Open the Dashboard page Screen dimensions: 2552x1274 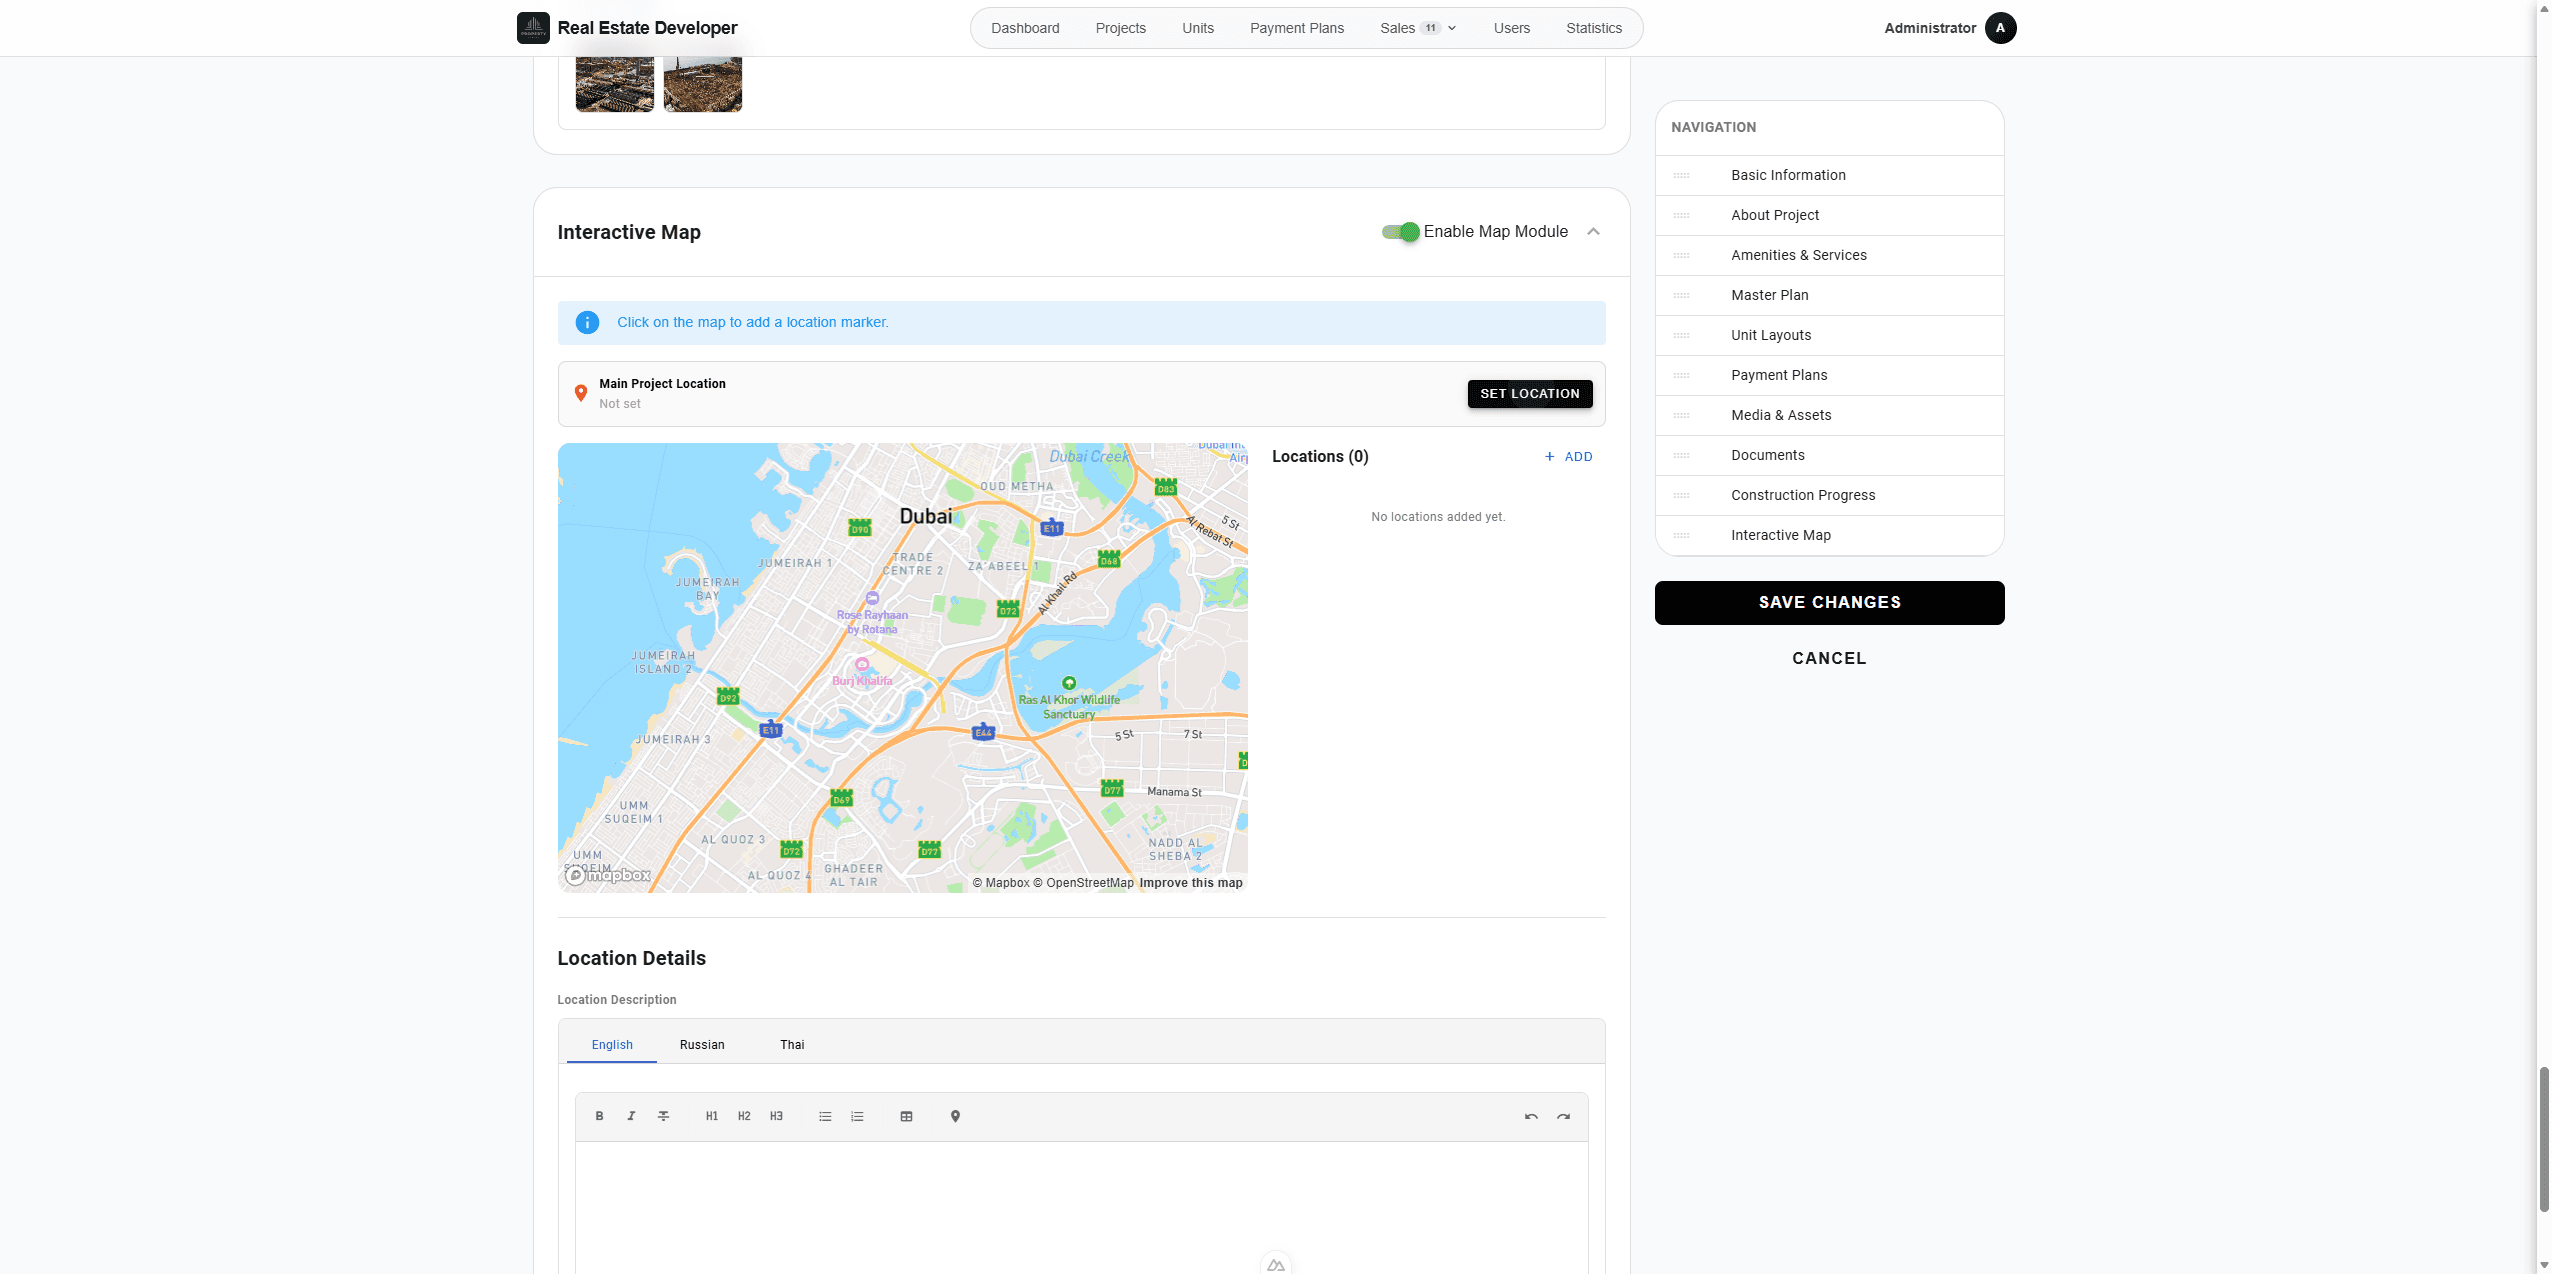[1025, 28]
